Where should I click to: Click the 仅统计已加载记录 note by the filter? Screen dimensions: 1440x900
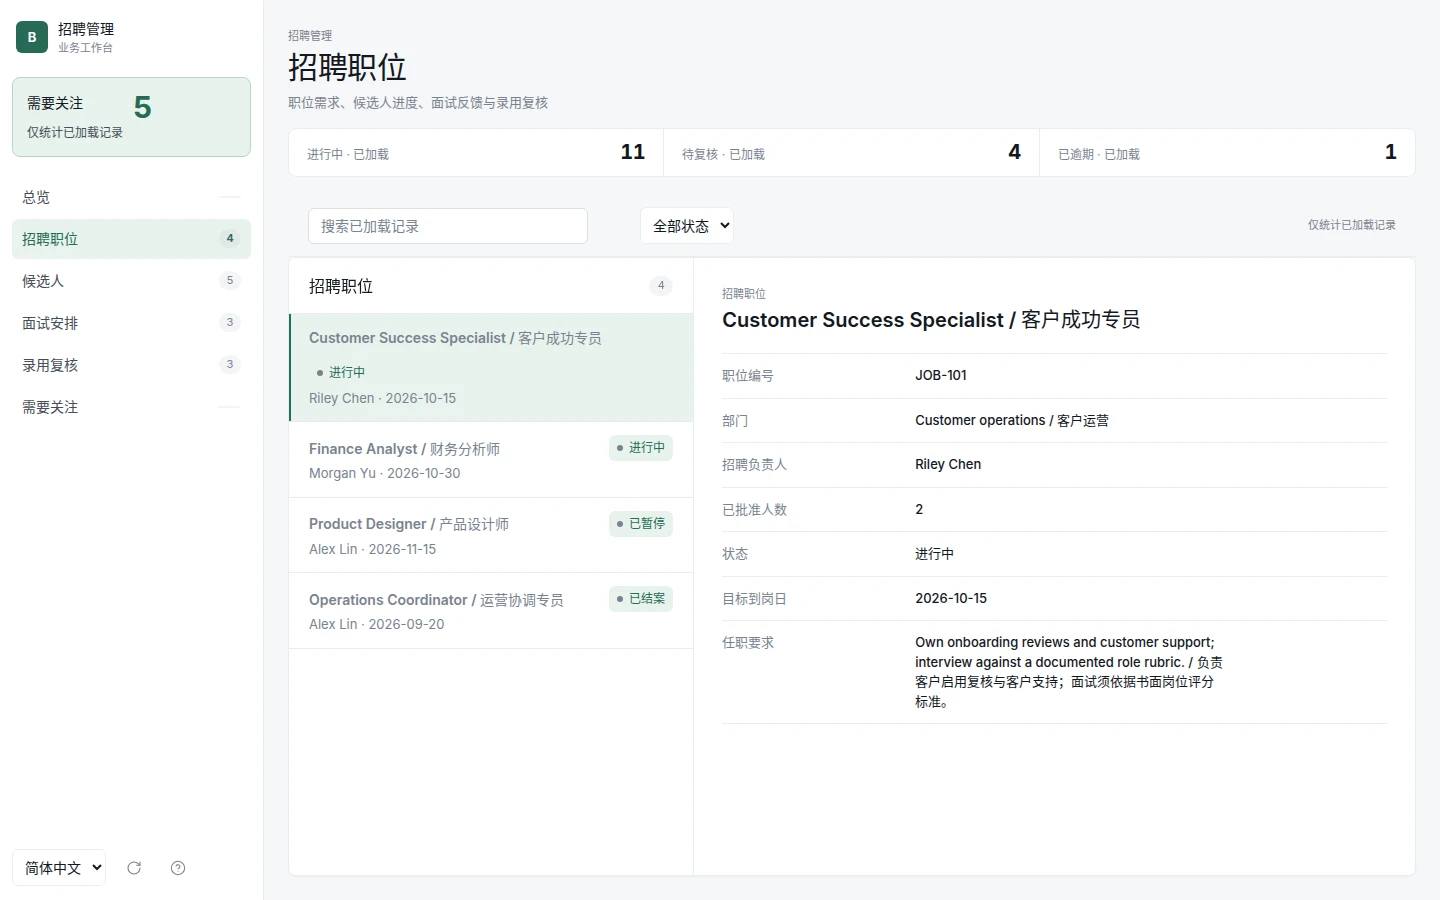coord(1351,225)
